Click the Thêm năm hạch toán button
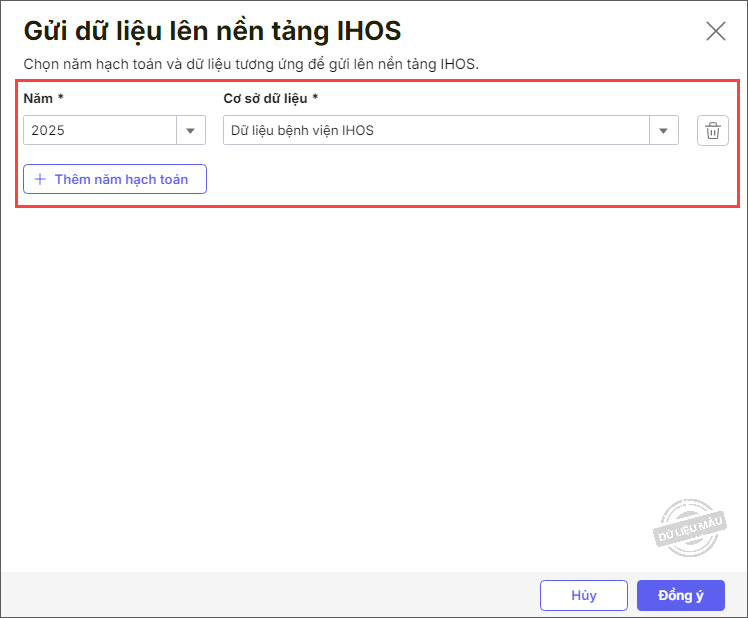 pos(115,179)
